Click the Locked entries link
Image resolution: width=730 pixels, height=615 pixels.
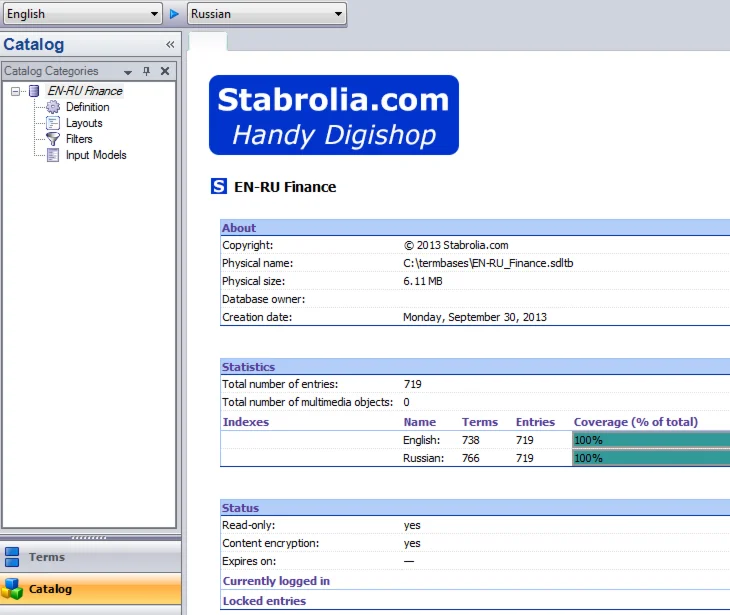coord(264,601)
